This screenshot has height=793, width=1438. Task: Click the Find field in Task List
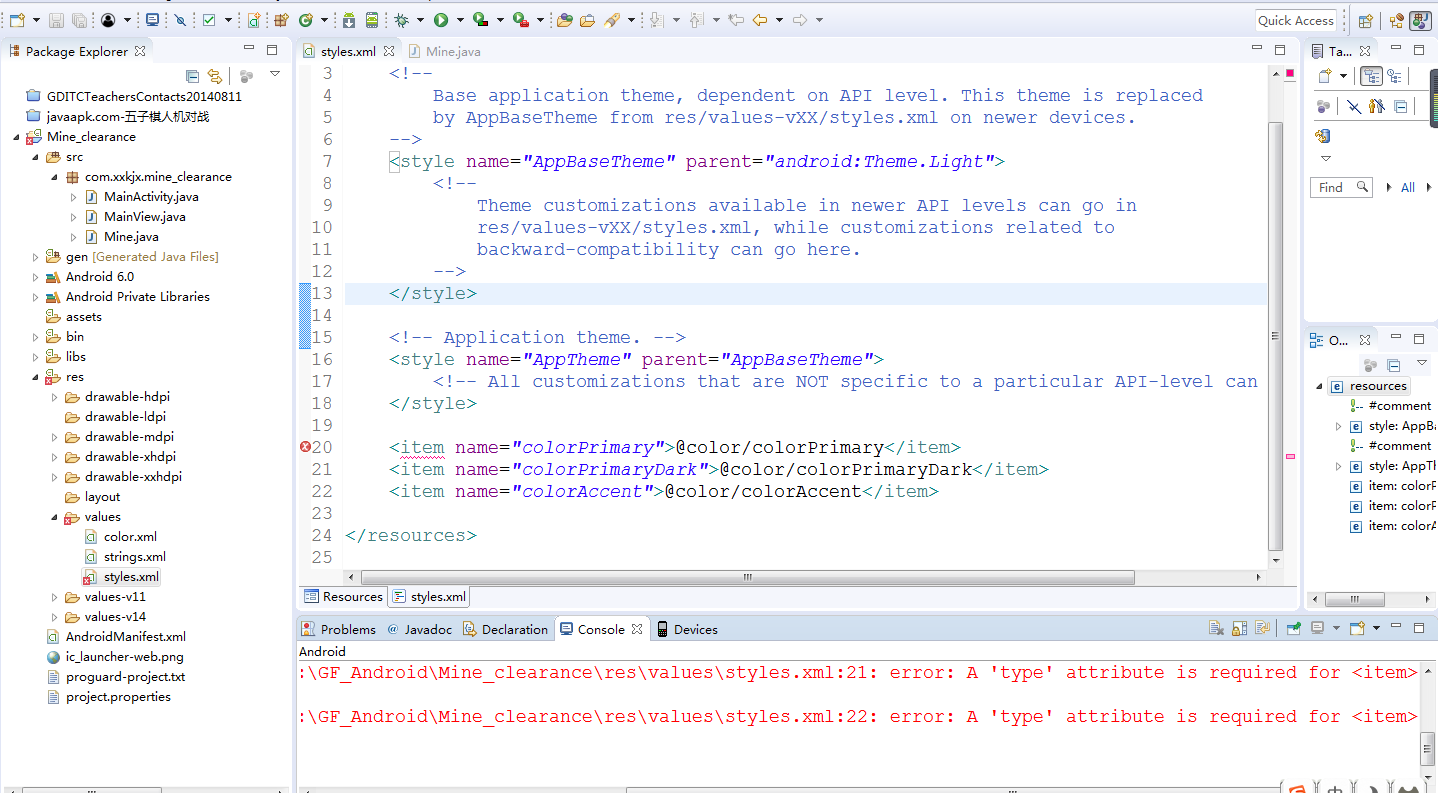pyautogui.click(x=1341, y=187)
